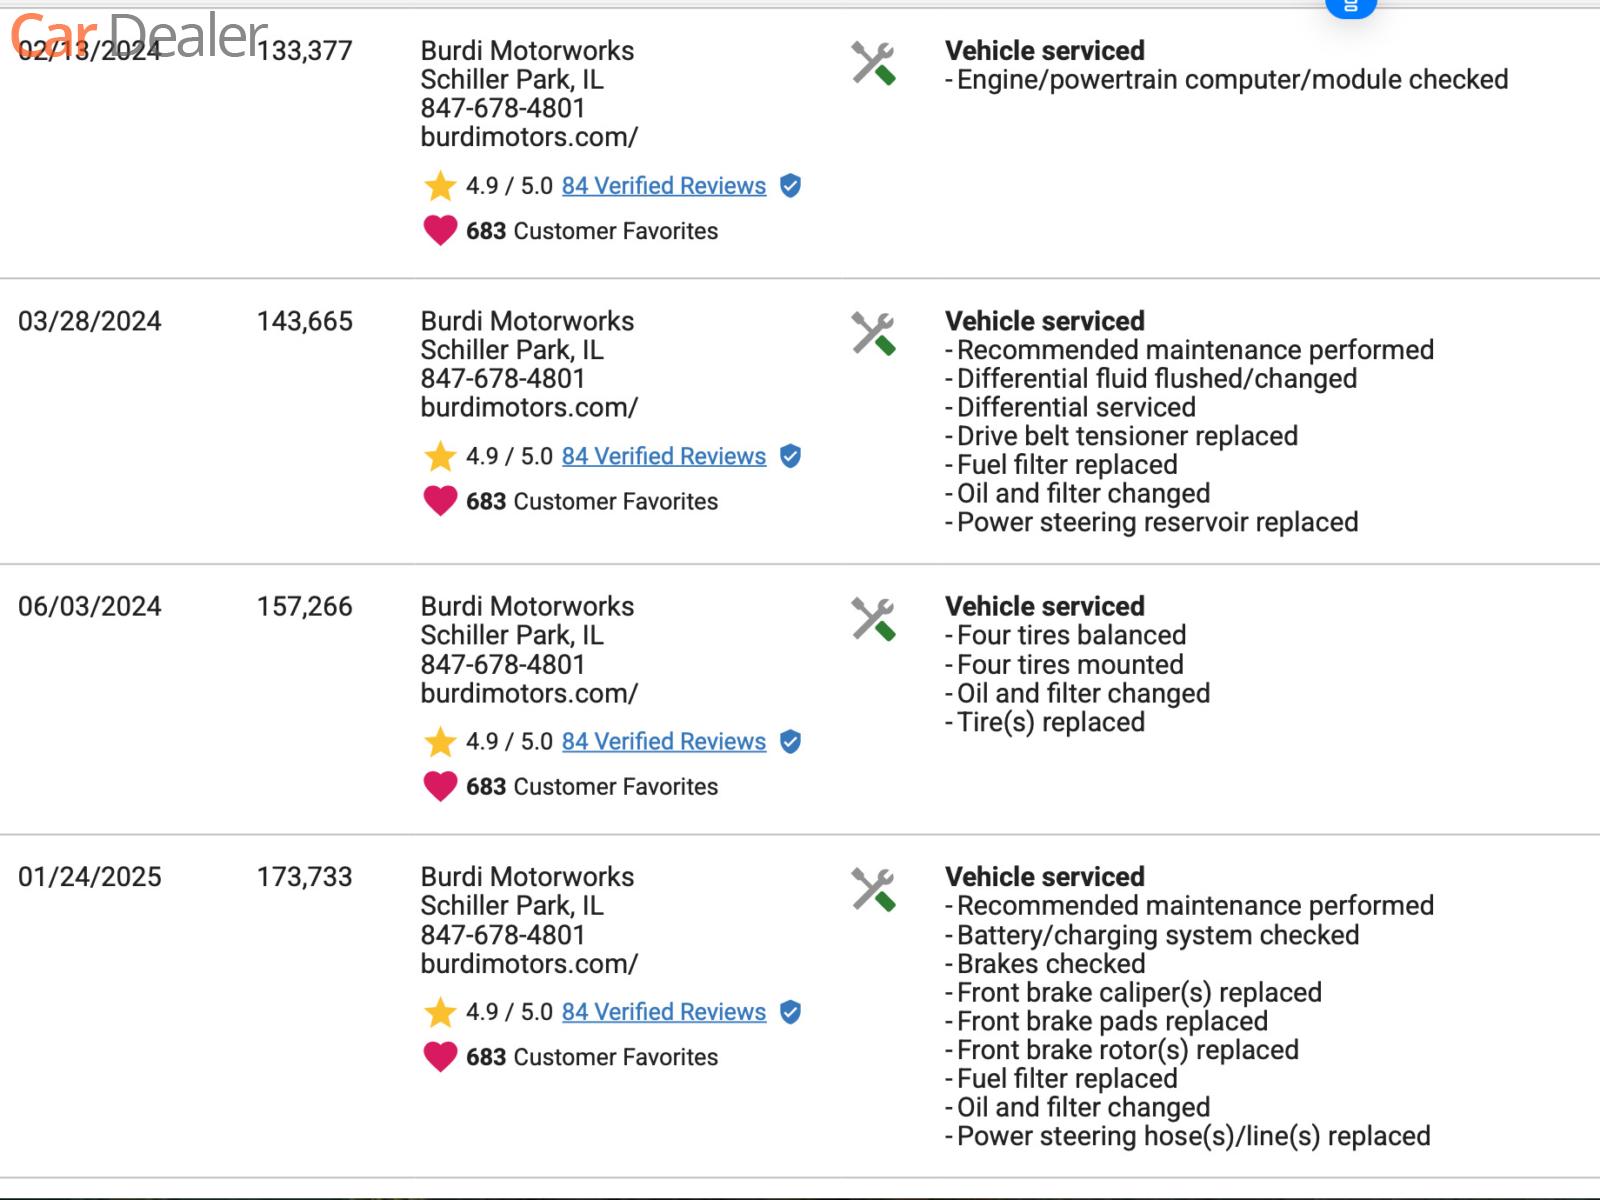Click heart favorites icon in 03/28/2024 row

point(440,501)
